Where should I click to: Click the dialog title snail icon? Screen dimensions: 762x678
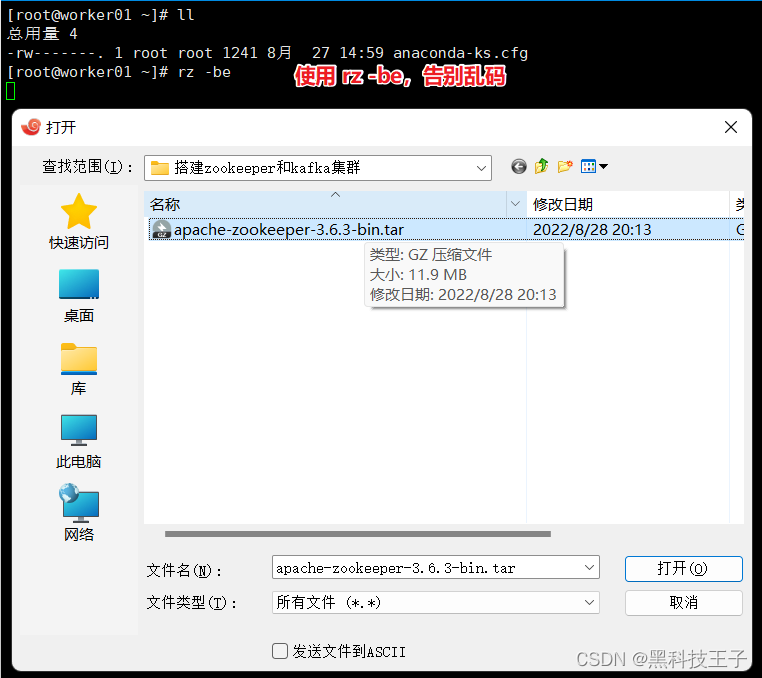click(x=31, y=127)
